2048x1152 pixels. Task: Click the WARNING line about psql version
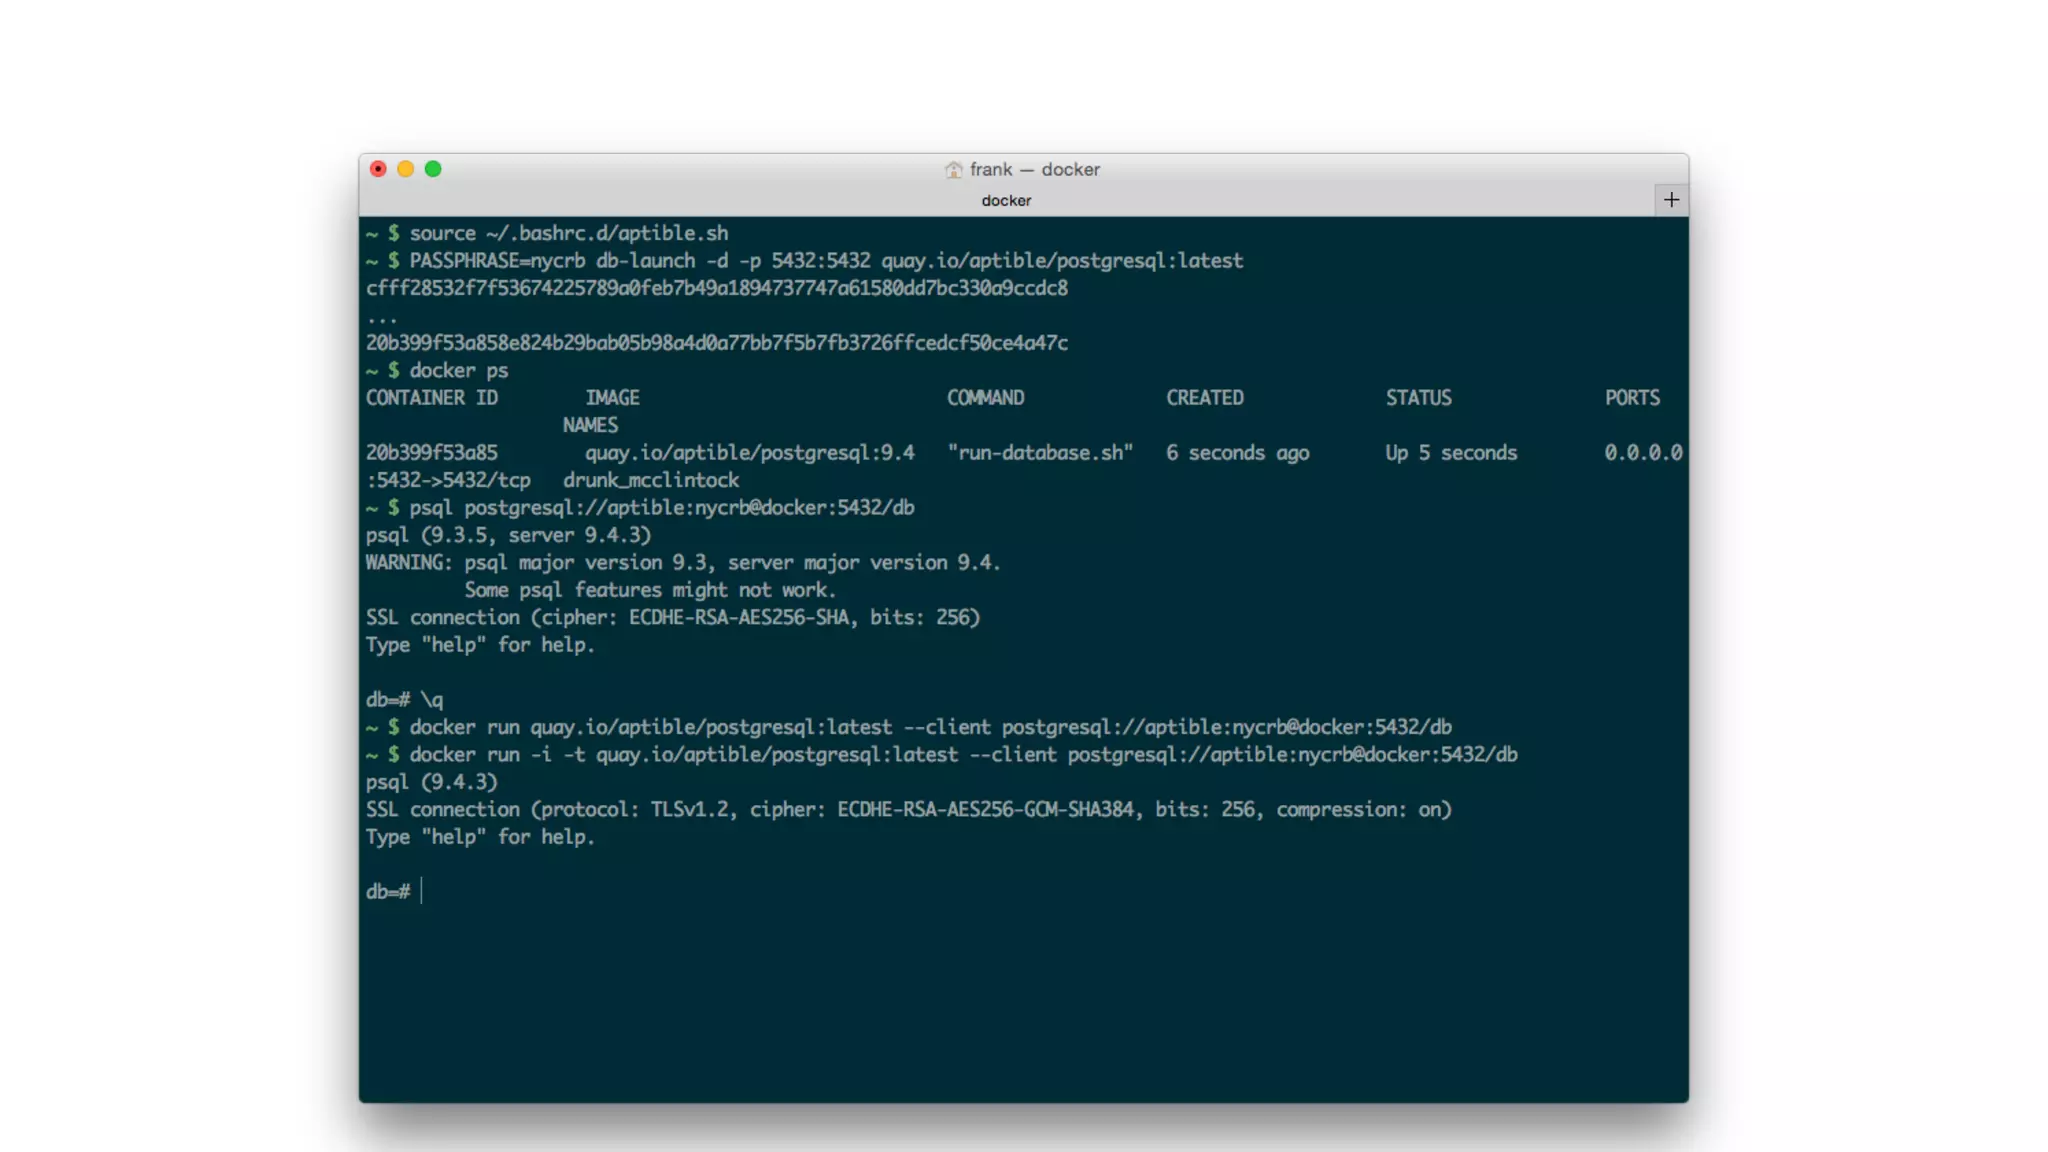click(x=682, y=563)
